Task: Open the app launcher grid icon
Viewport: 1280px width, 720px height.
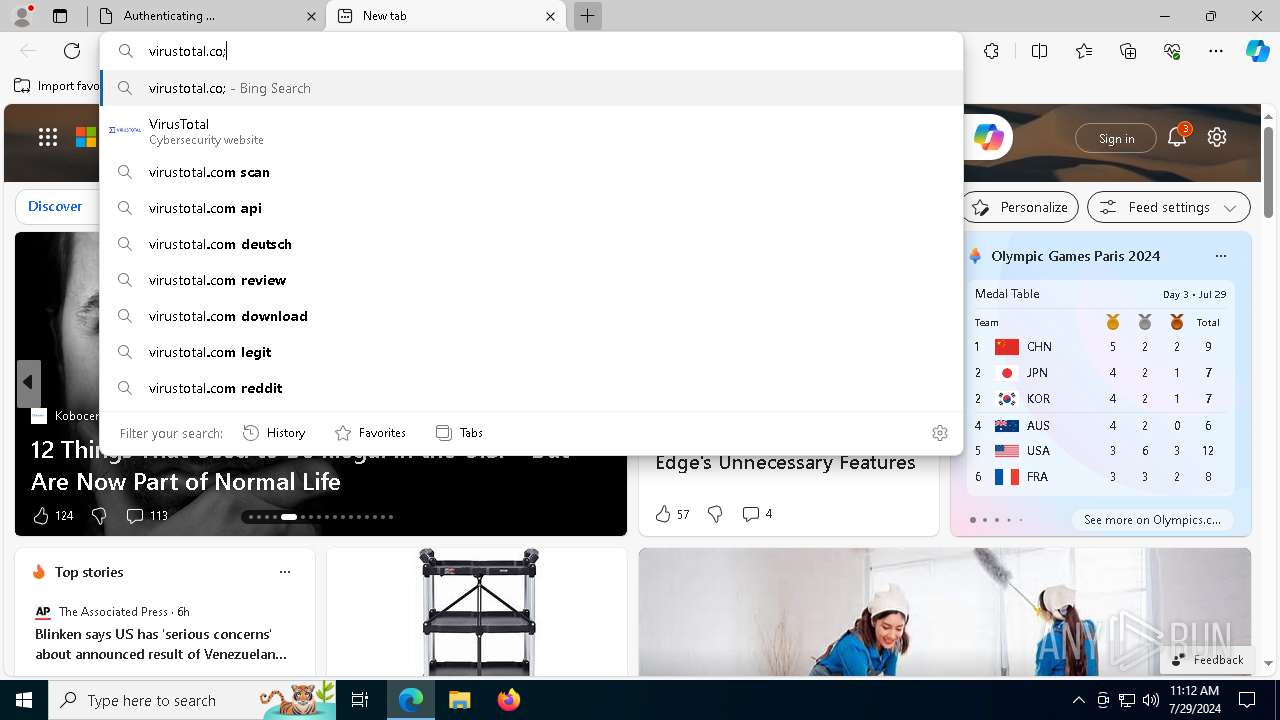Action: 48,138
